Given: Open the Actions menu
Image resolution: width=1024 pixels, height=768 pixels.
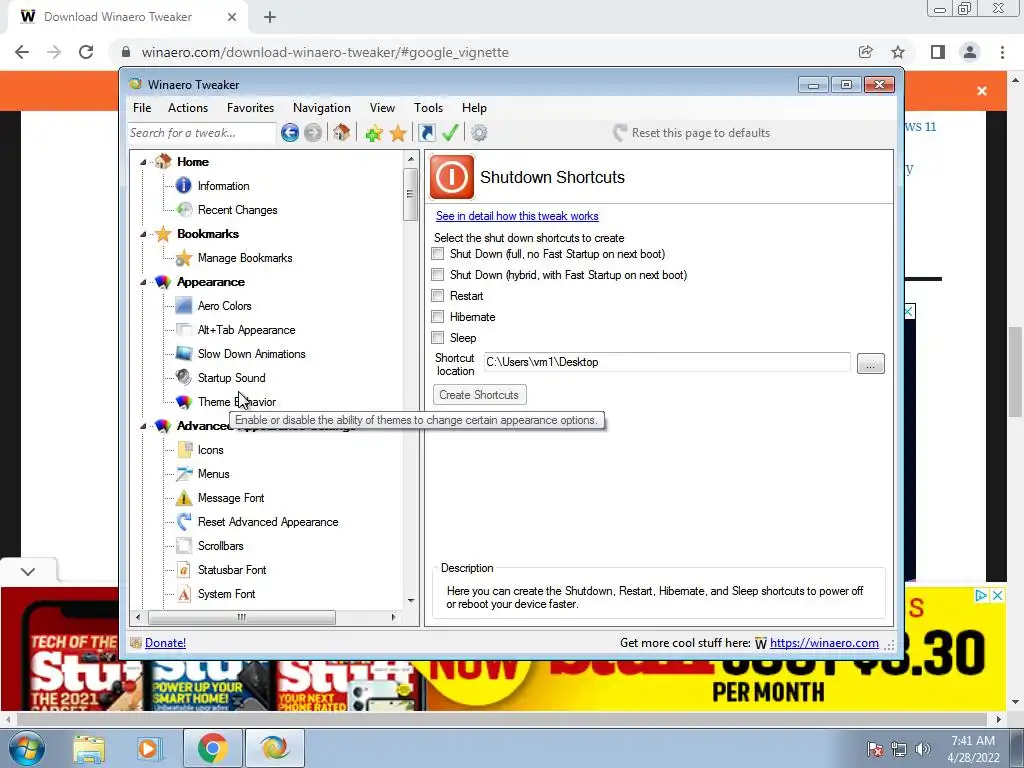Looking at the screenshot, I should click(x=188, y=108).
